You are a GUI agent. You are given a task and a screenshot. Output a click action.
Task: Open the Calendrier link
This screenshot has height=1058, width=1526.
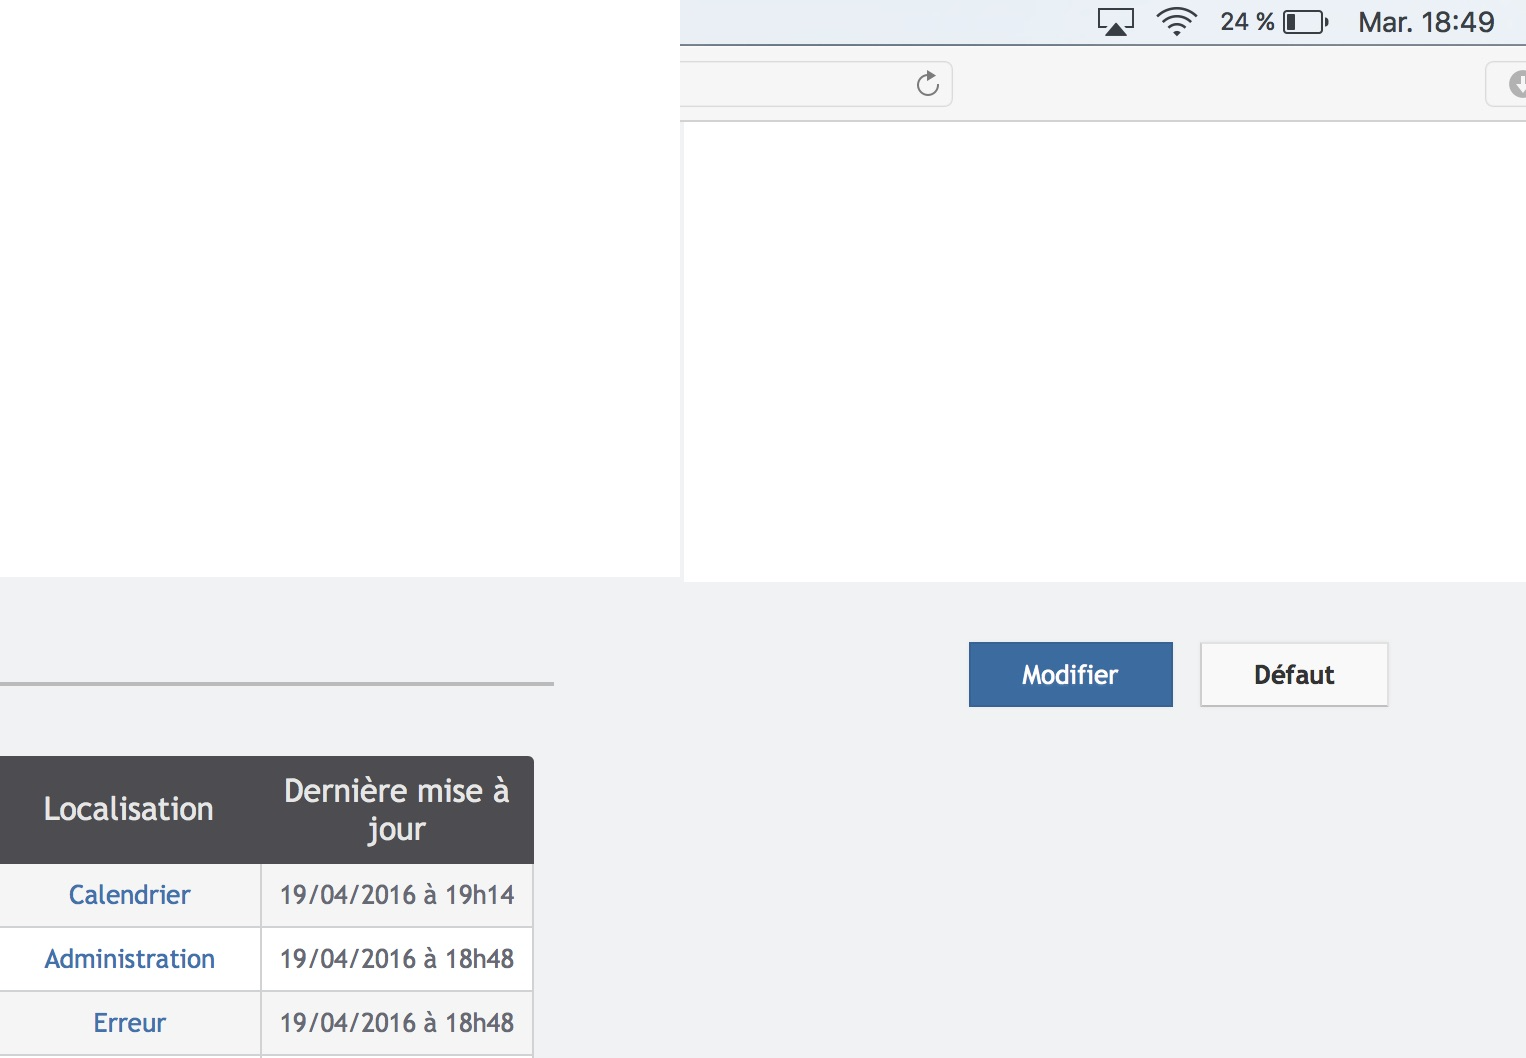pos(129,895)
